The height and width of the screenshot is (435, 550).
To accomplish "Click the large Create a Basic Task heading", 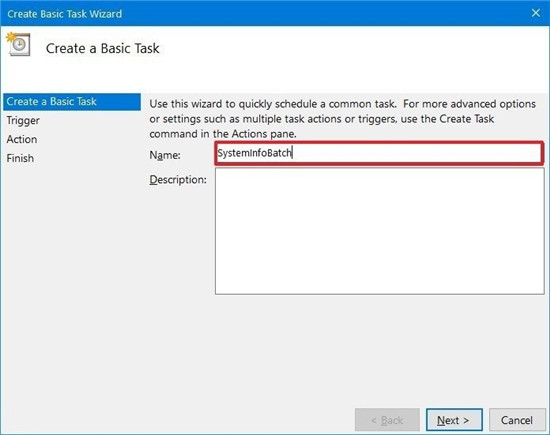I will (x=102, y=48).
